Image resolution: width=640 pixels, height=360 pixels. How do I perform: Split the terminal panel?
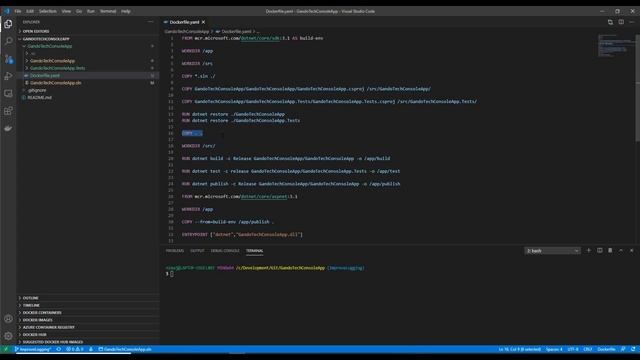point(600,251)
